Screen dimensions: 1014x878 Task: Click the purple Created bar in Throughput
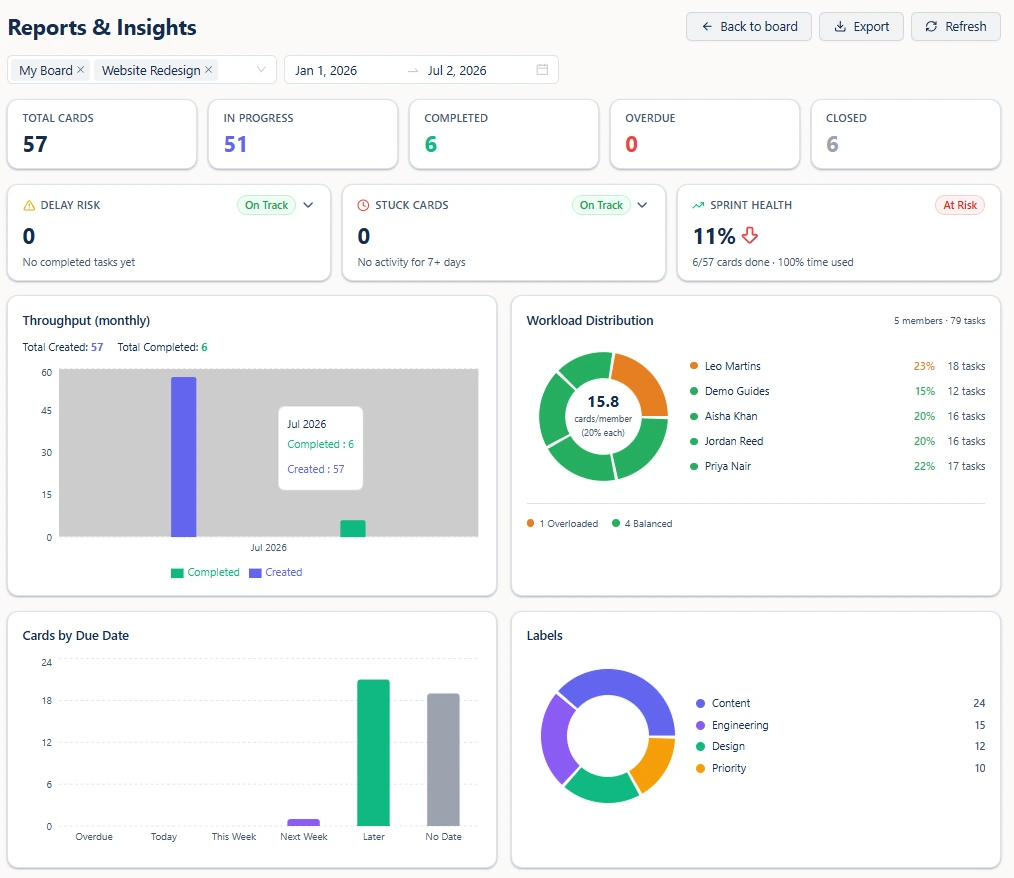pos(184,456)
